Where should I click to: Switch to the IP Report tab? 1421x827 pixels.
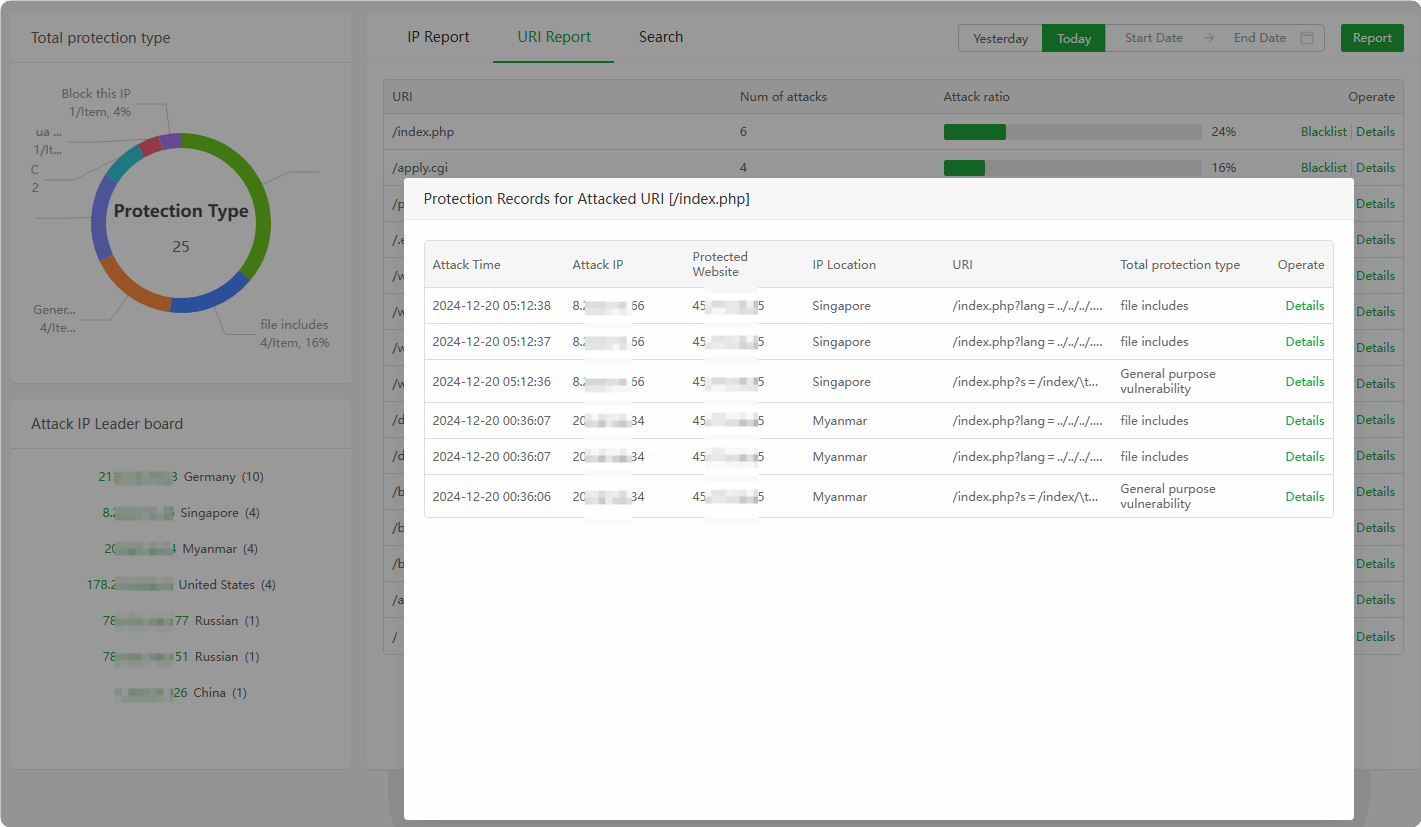point(438,37)
